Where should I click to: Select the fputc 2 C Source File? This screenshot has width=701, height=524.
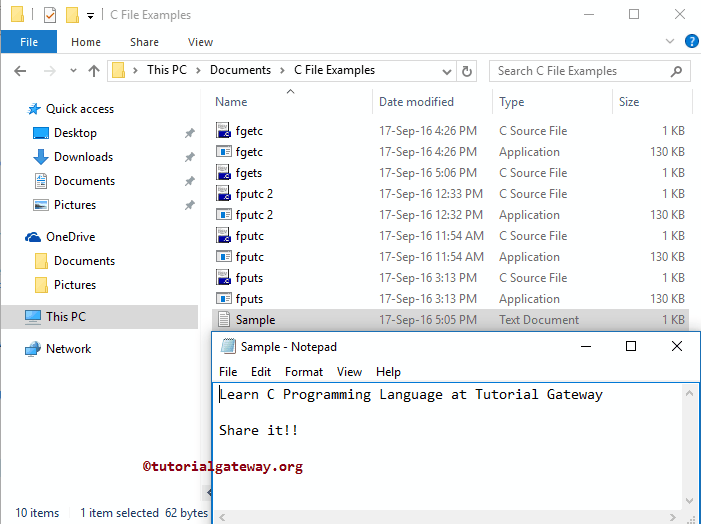click(x=450, y=194)
